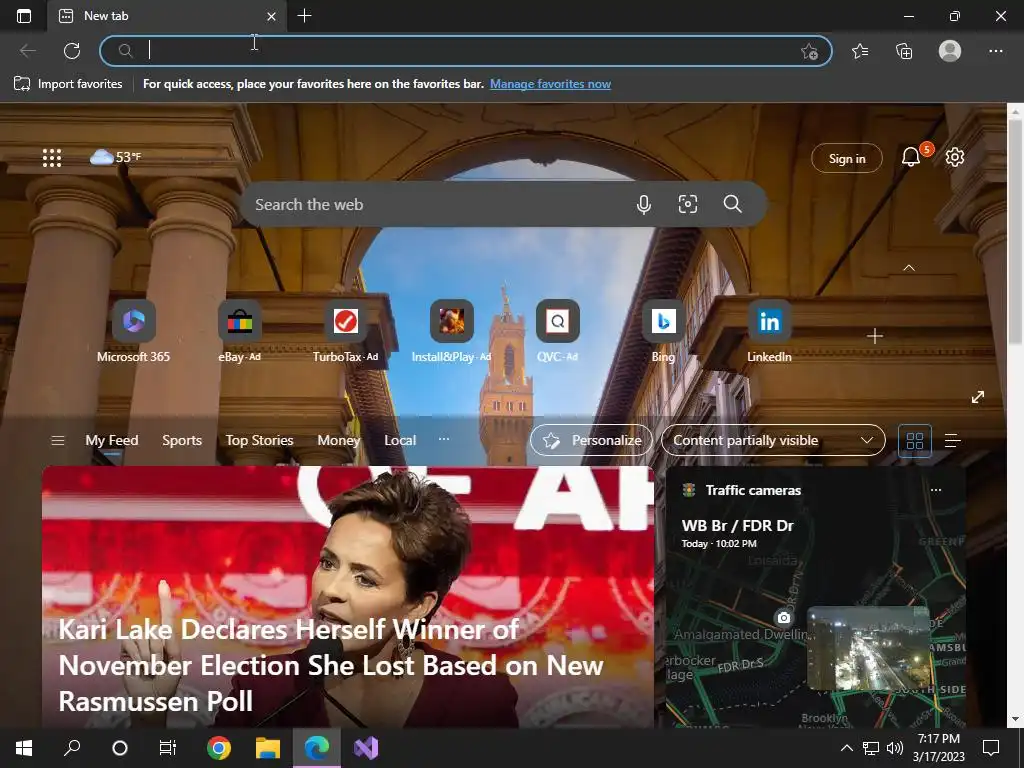
Task: Open page settings gear icon
Action: 955,157
